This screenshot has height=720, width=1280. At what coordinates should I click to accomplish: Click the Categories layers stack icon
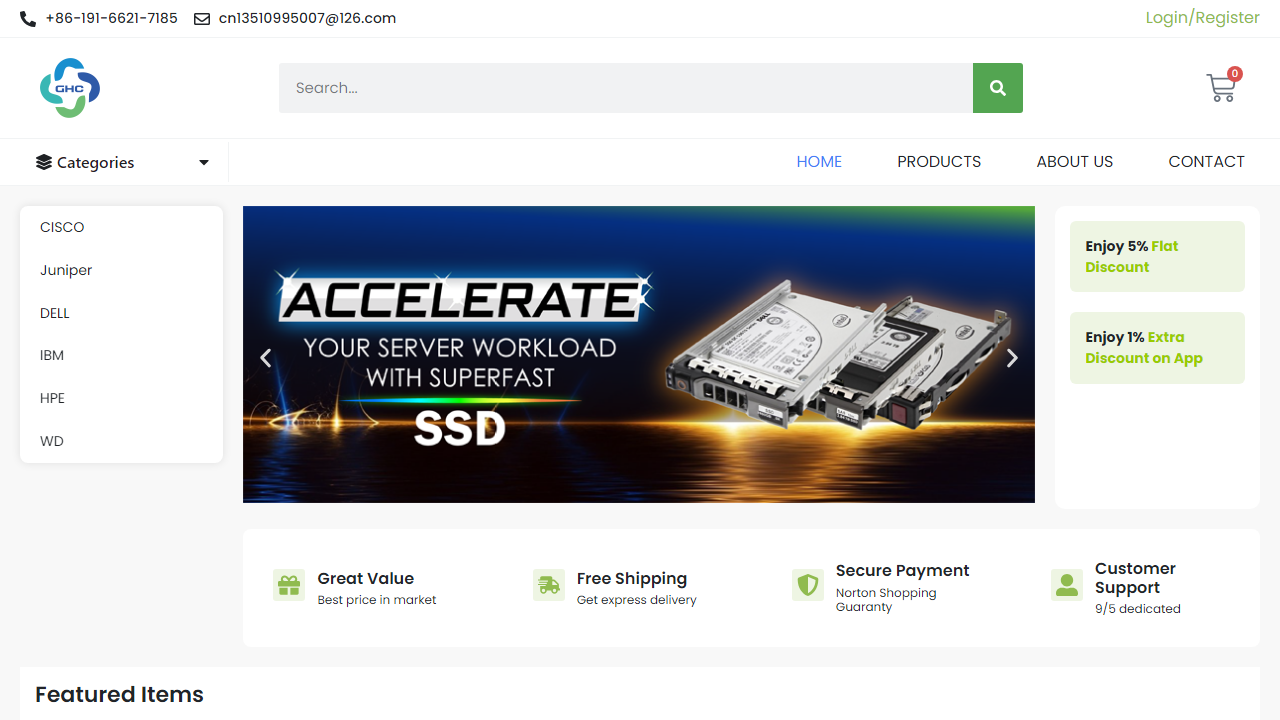[44, 162]
